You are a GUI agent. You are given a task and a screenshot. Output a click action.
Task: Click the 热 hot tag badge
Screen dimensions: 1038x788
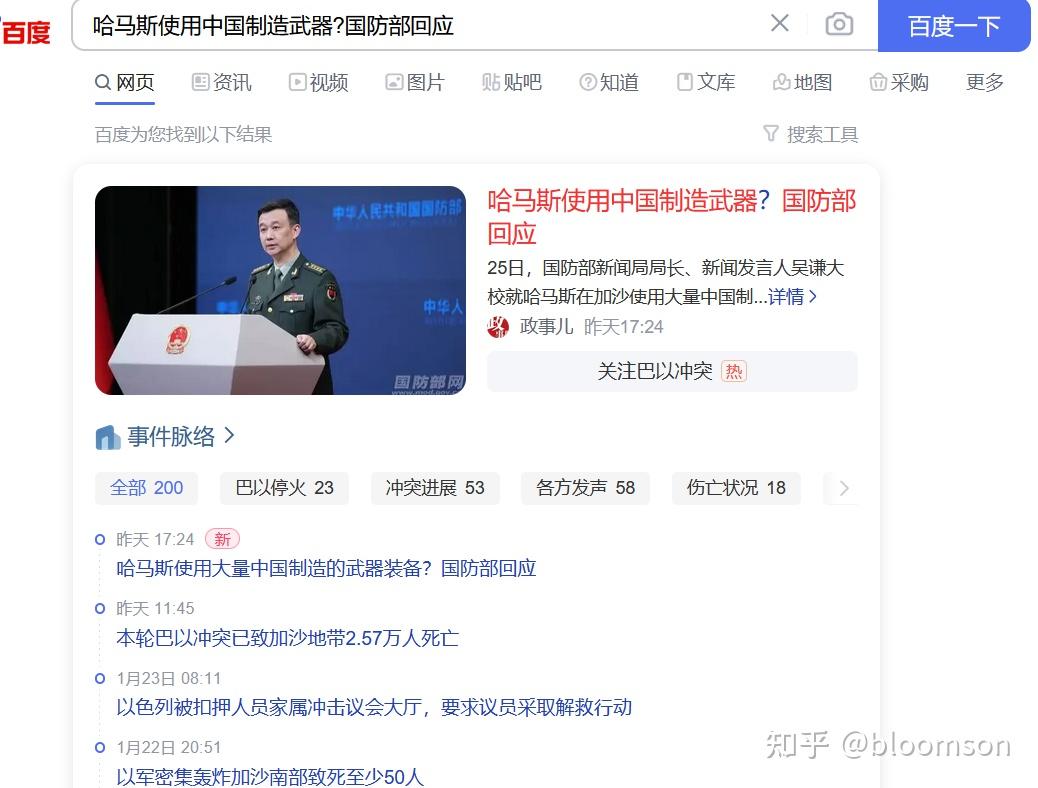[733, 371]
